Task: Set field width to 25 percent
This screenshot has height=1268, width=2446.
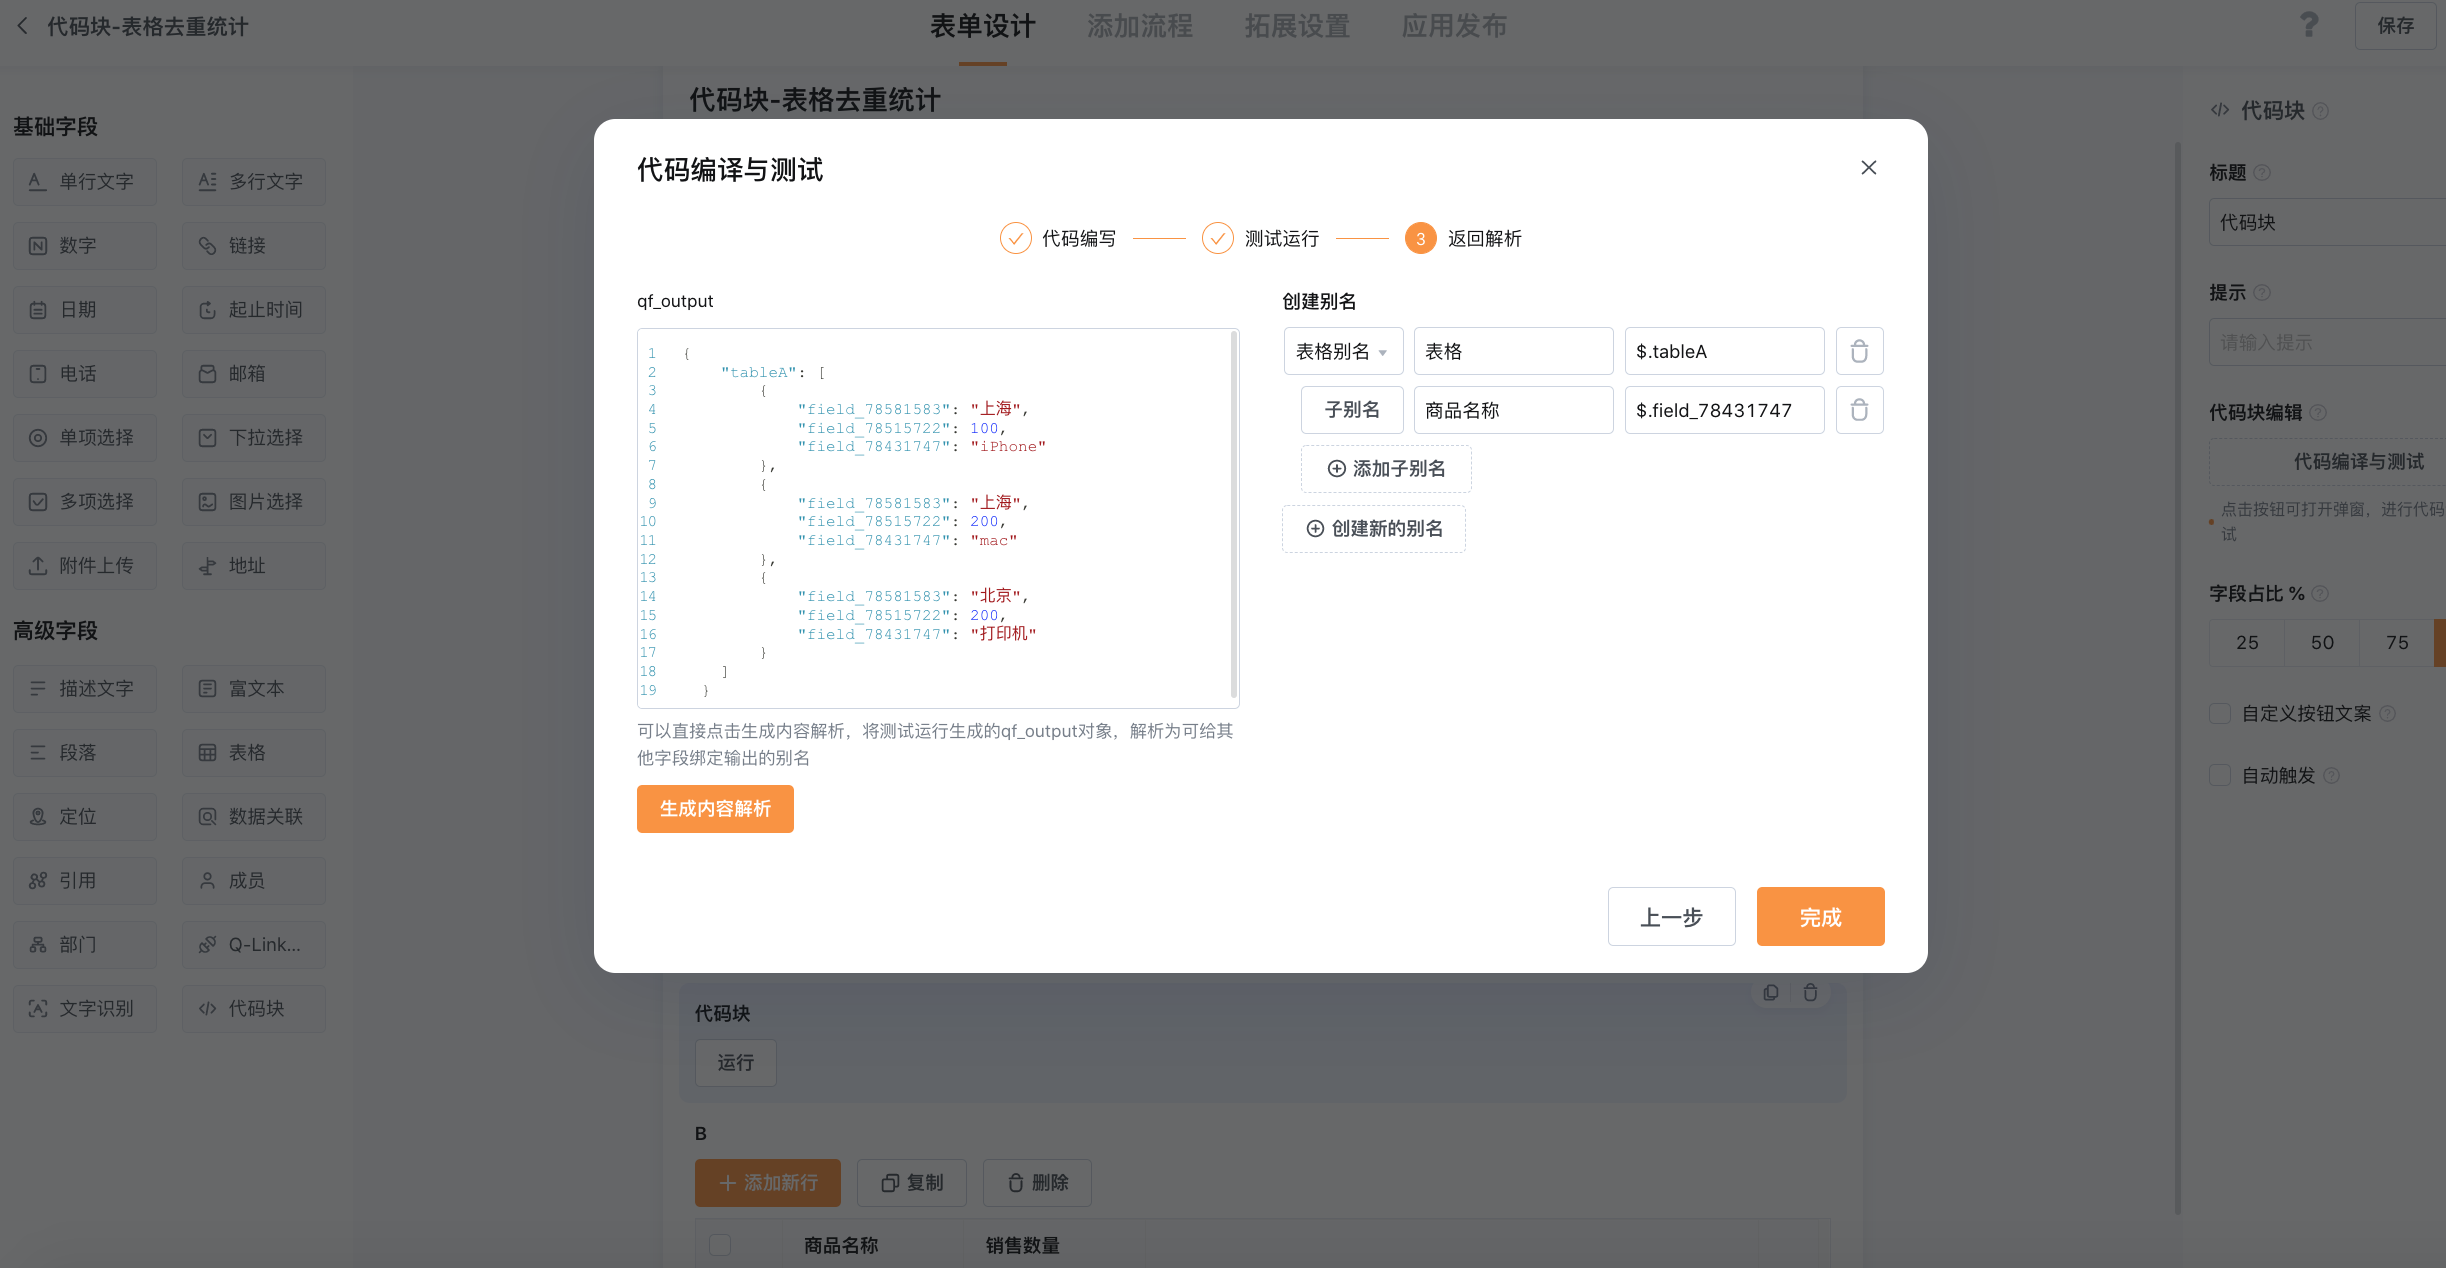Action: (x=2247, y=643)
